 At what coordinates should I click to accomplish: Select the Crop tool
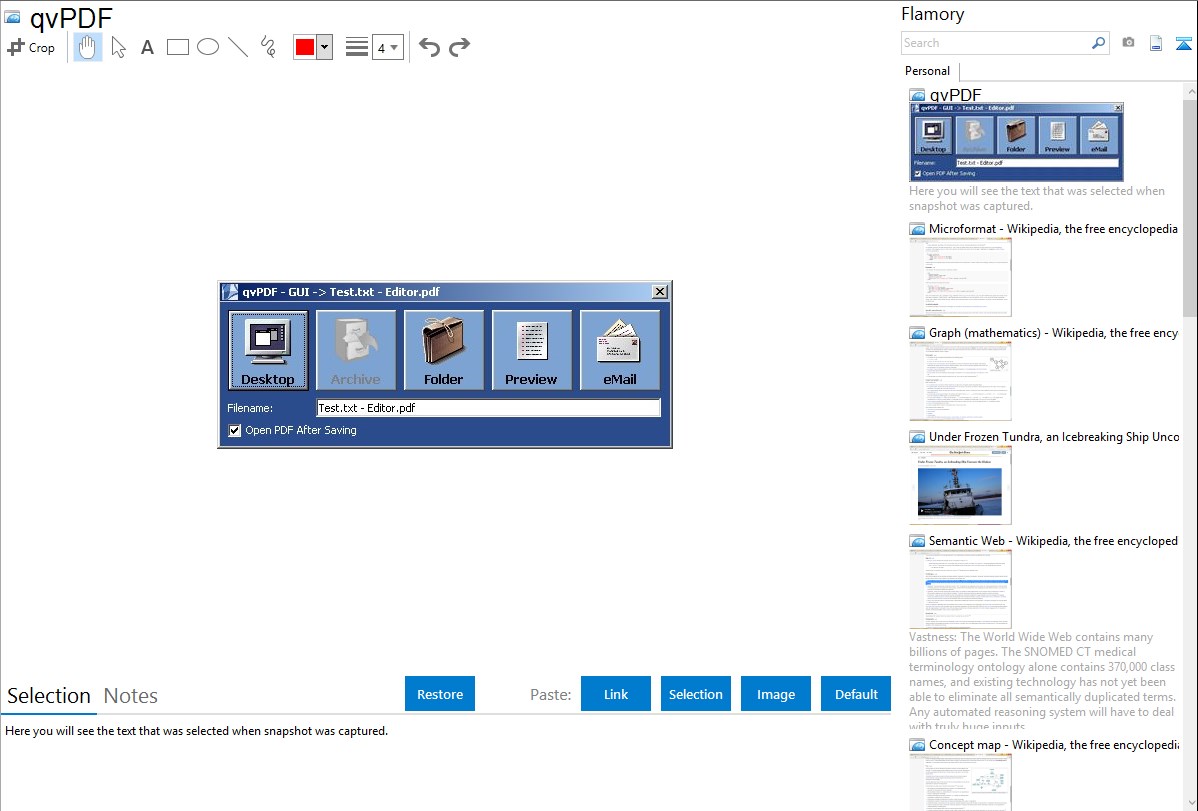pyautogui.click(x=31, y=47)
